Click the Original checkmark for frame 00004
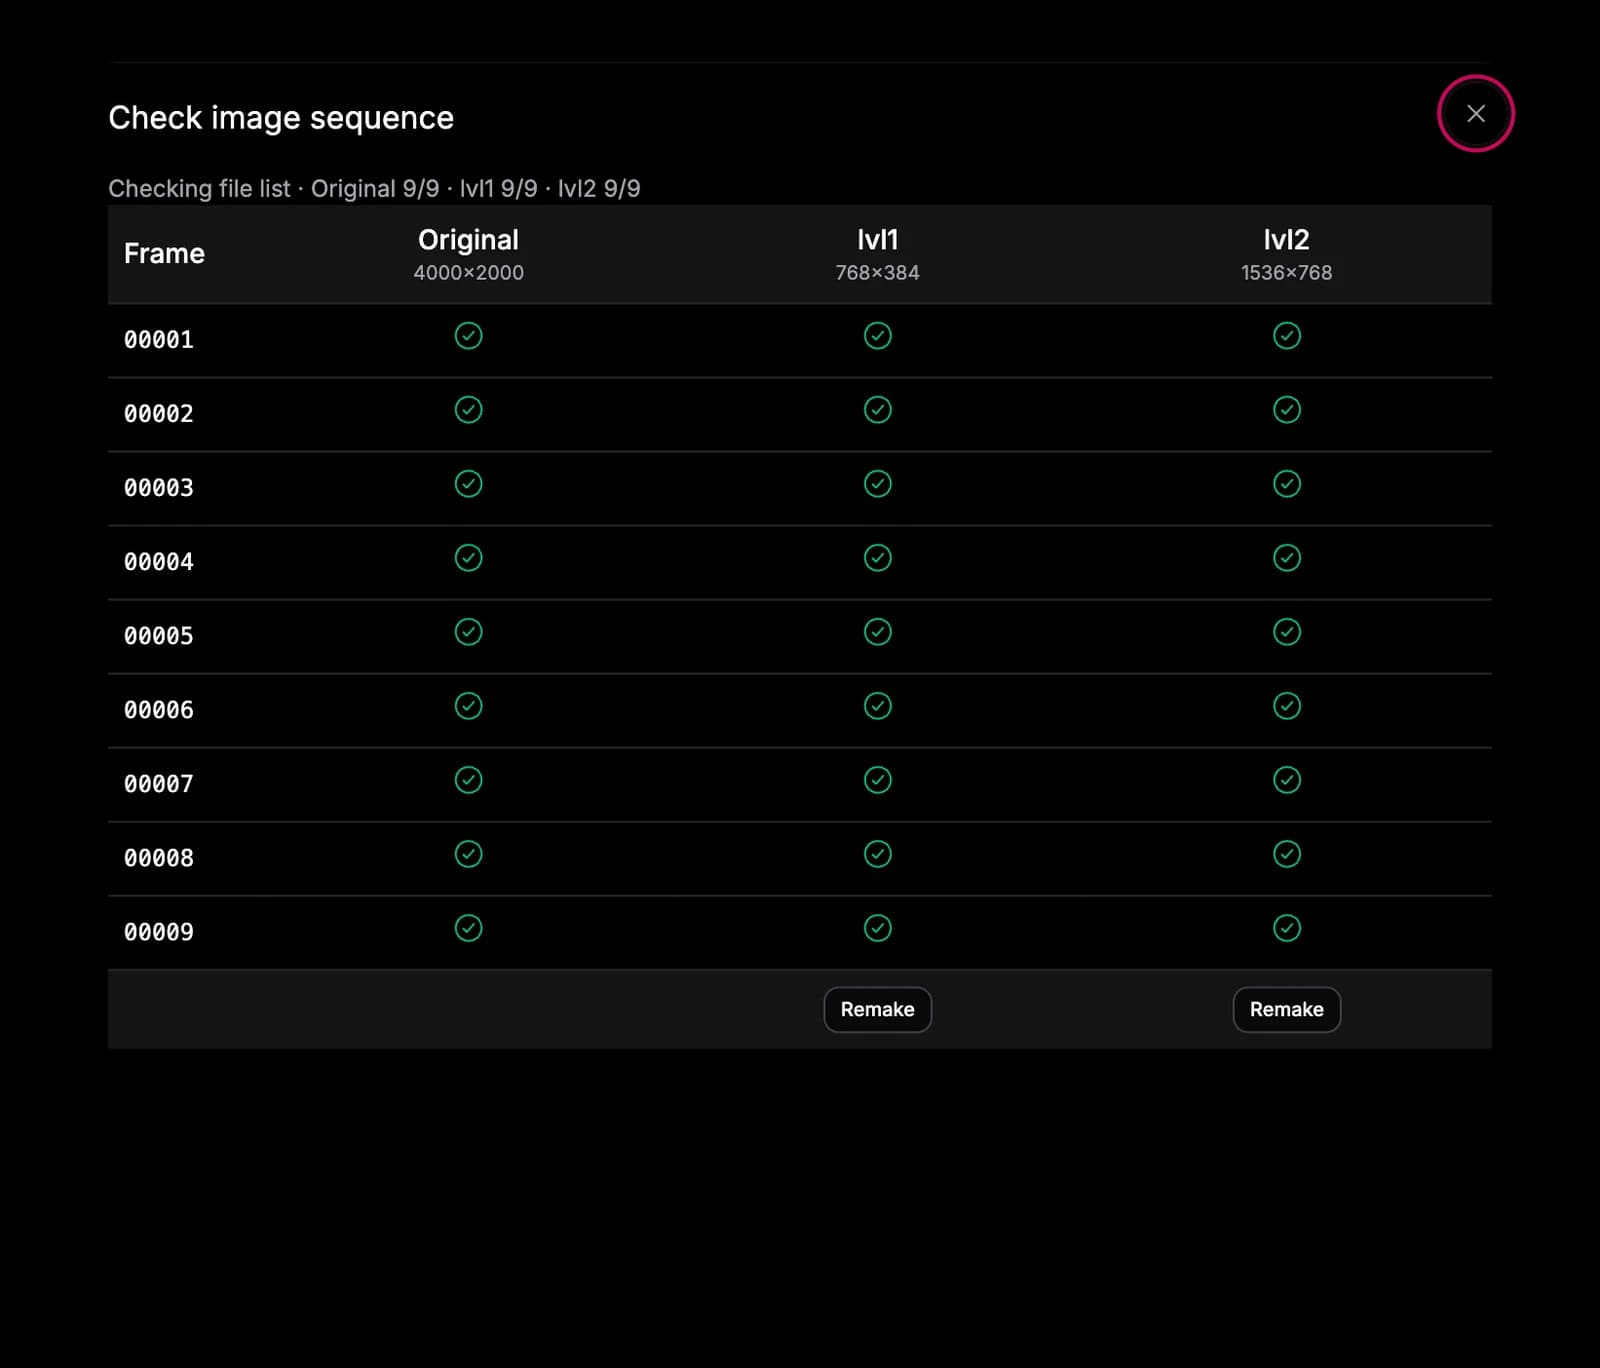The height and width of the screenshot is (1368, 1600). 468,558
